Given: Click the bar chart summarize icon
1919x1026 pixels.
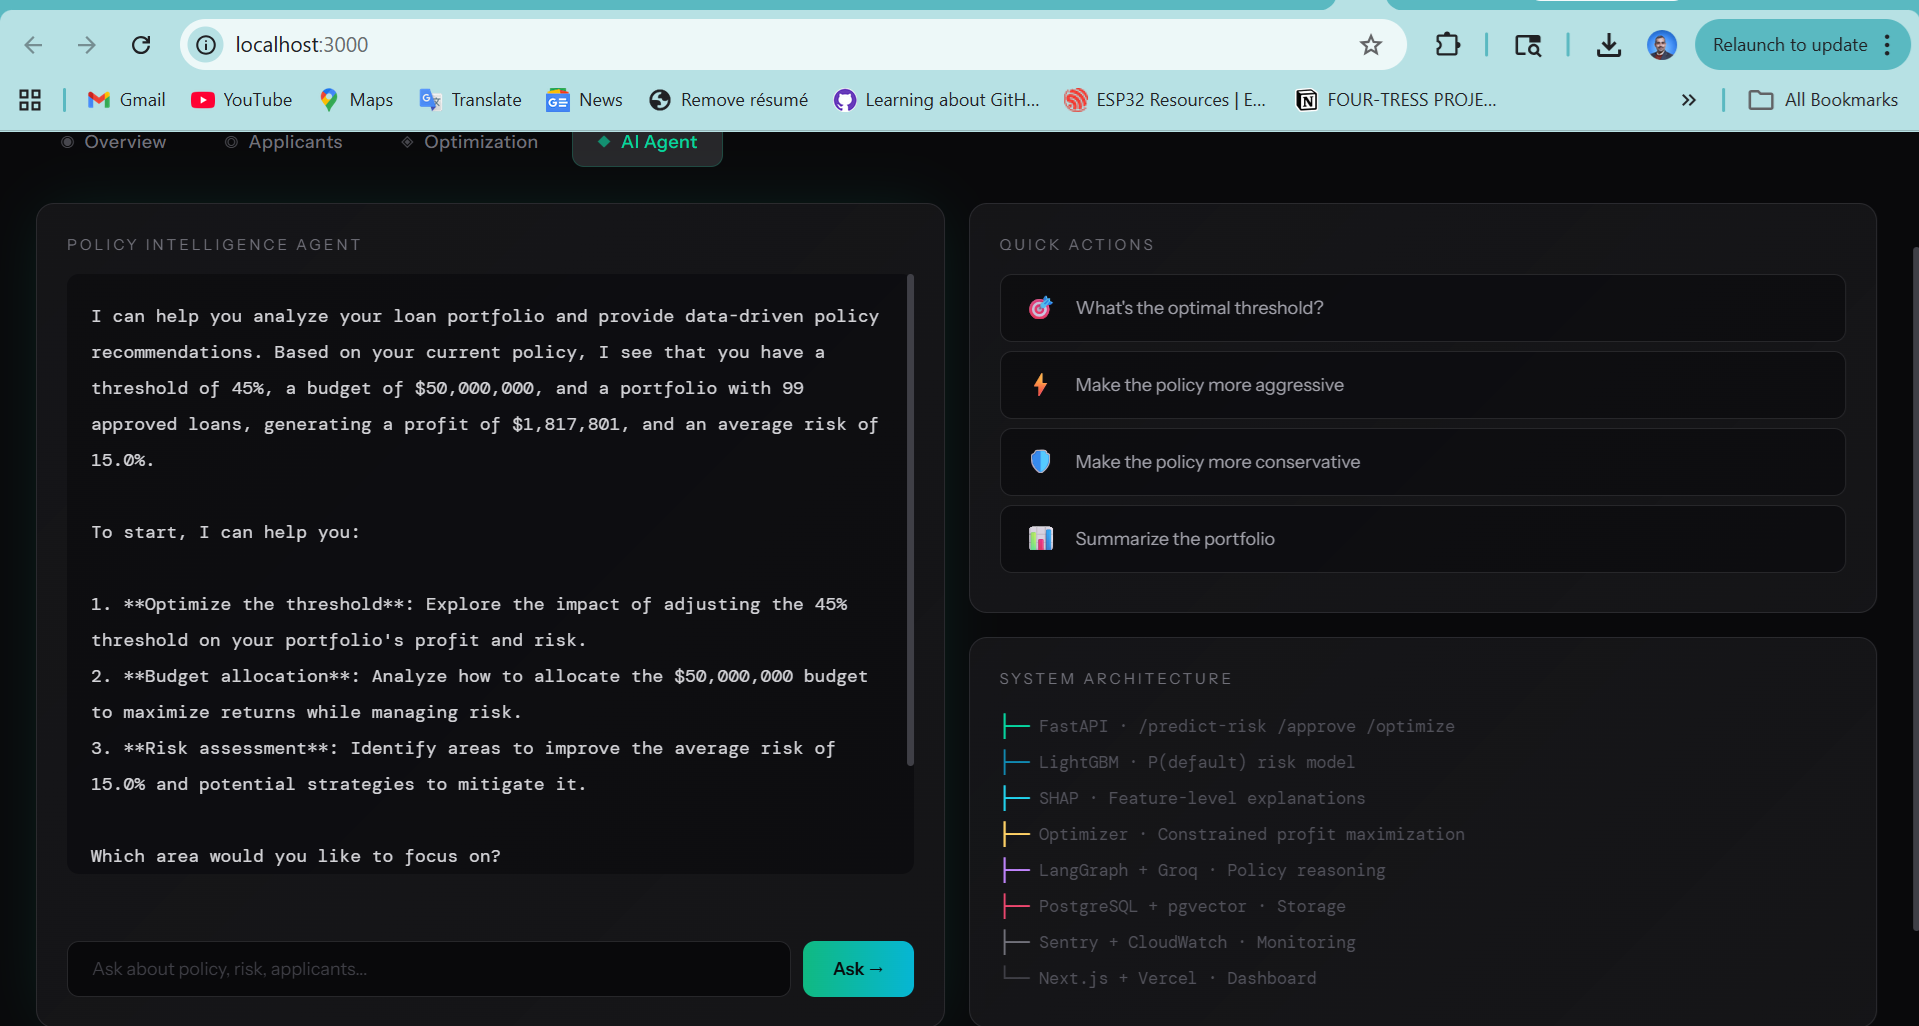Looking at the screenshot, I should [x=1040, y=539].
